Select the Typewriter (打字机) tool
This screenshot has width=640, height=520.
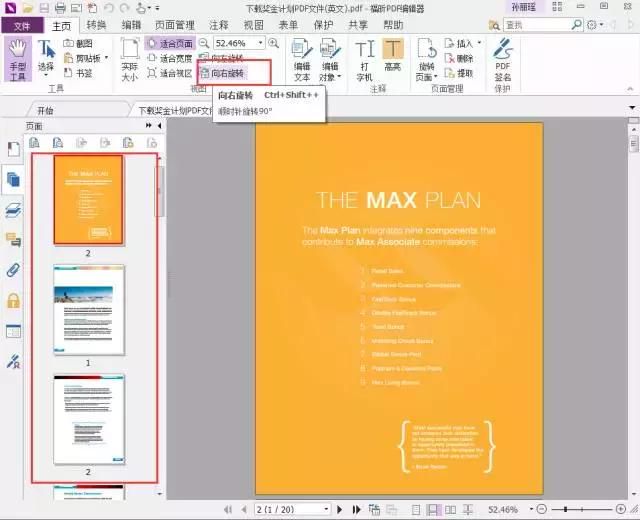[x=364, y=60]
